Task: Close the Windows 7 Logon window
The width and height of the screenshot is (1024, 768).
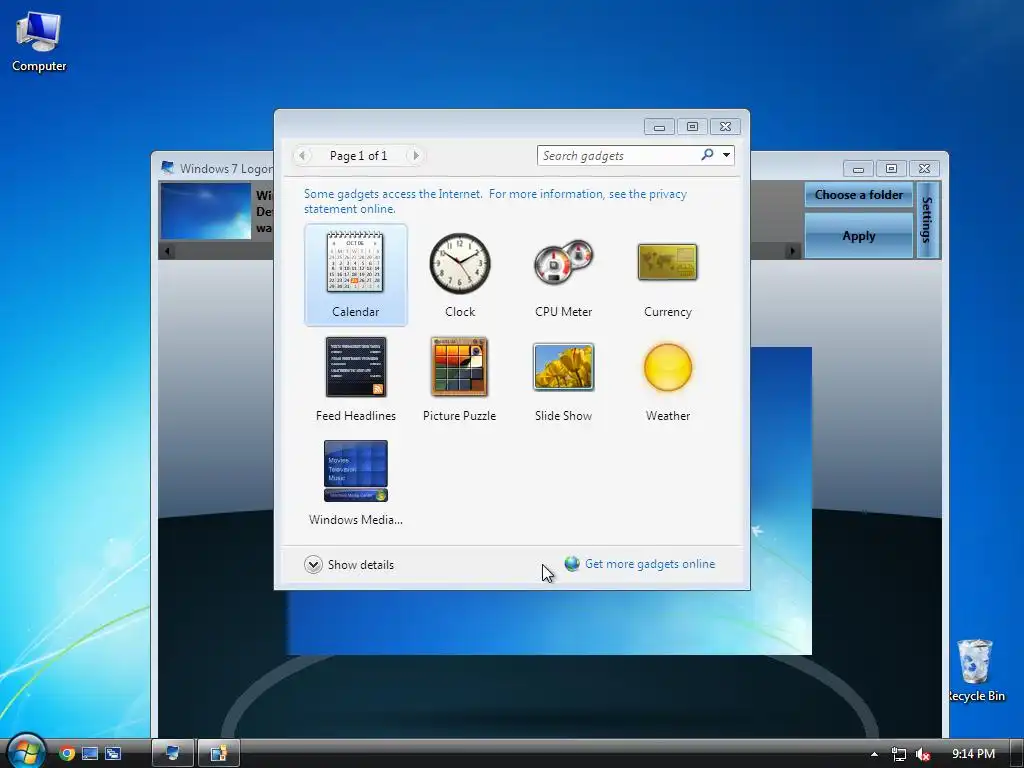Action: [924, 168]
